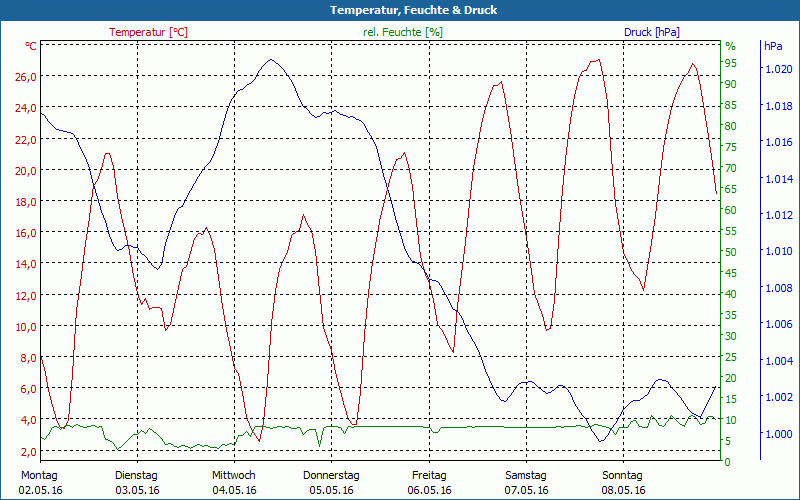This screenshot has width=800, height=500.
Task: Select the red "Temperatur [°C]" legend label
Action: pyautogui.click(x=148, y=32)
